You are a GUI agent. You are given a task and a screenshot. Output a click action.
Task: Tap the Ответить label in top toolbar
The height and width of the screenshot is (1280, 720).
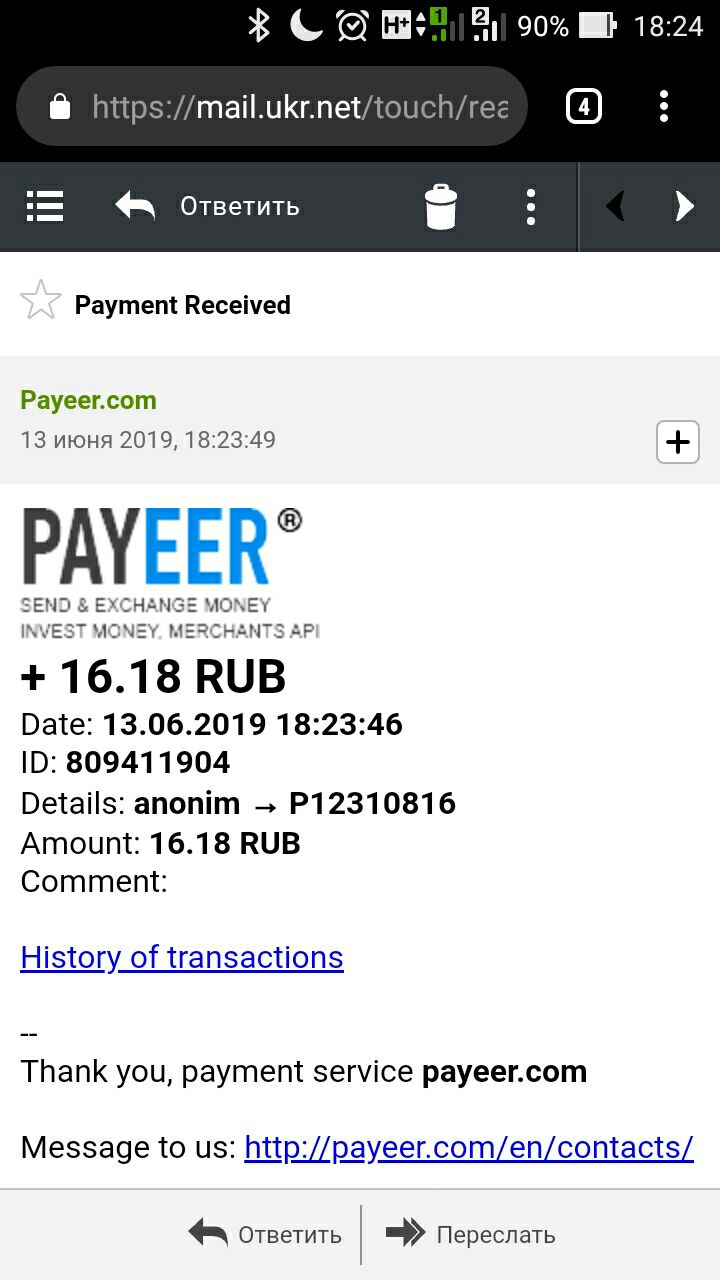pyautogui.click(x=240, y=206)
